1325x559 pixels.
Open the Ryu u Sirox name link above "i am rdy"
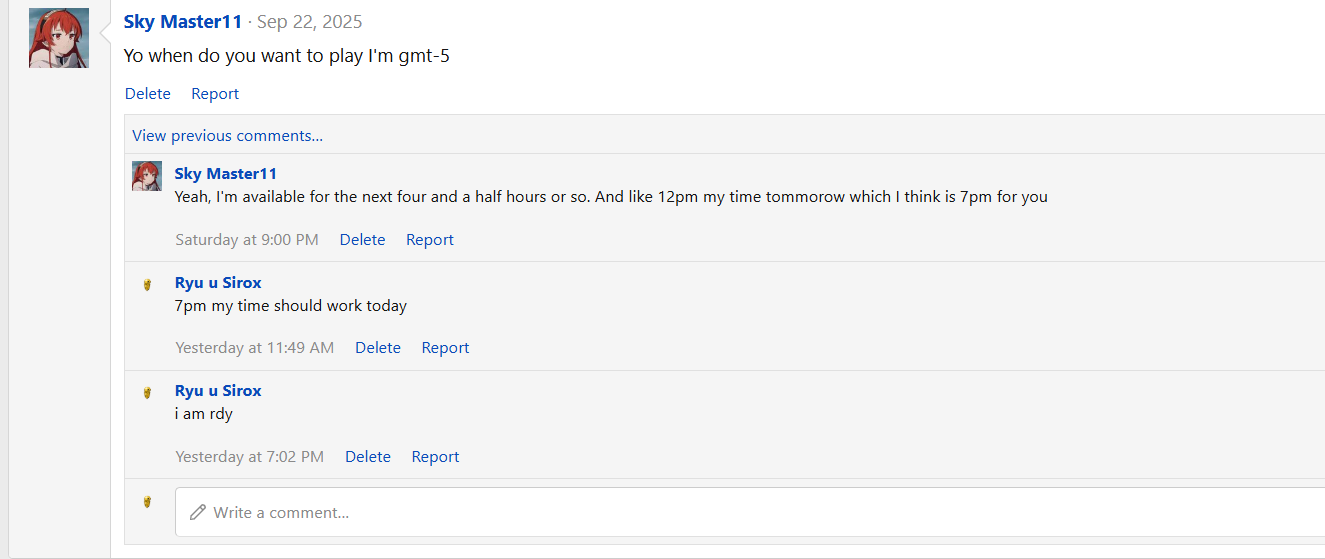(218, 391)
